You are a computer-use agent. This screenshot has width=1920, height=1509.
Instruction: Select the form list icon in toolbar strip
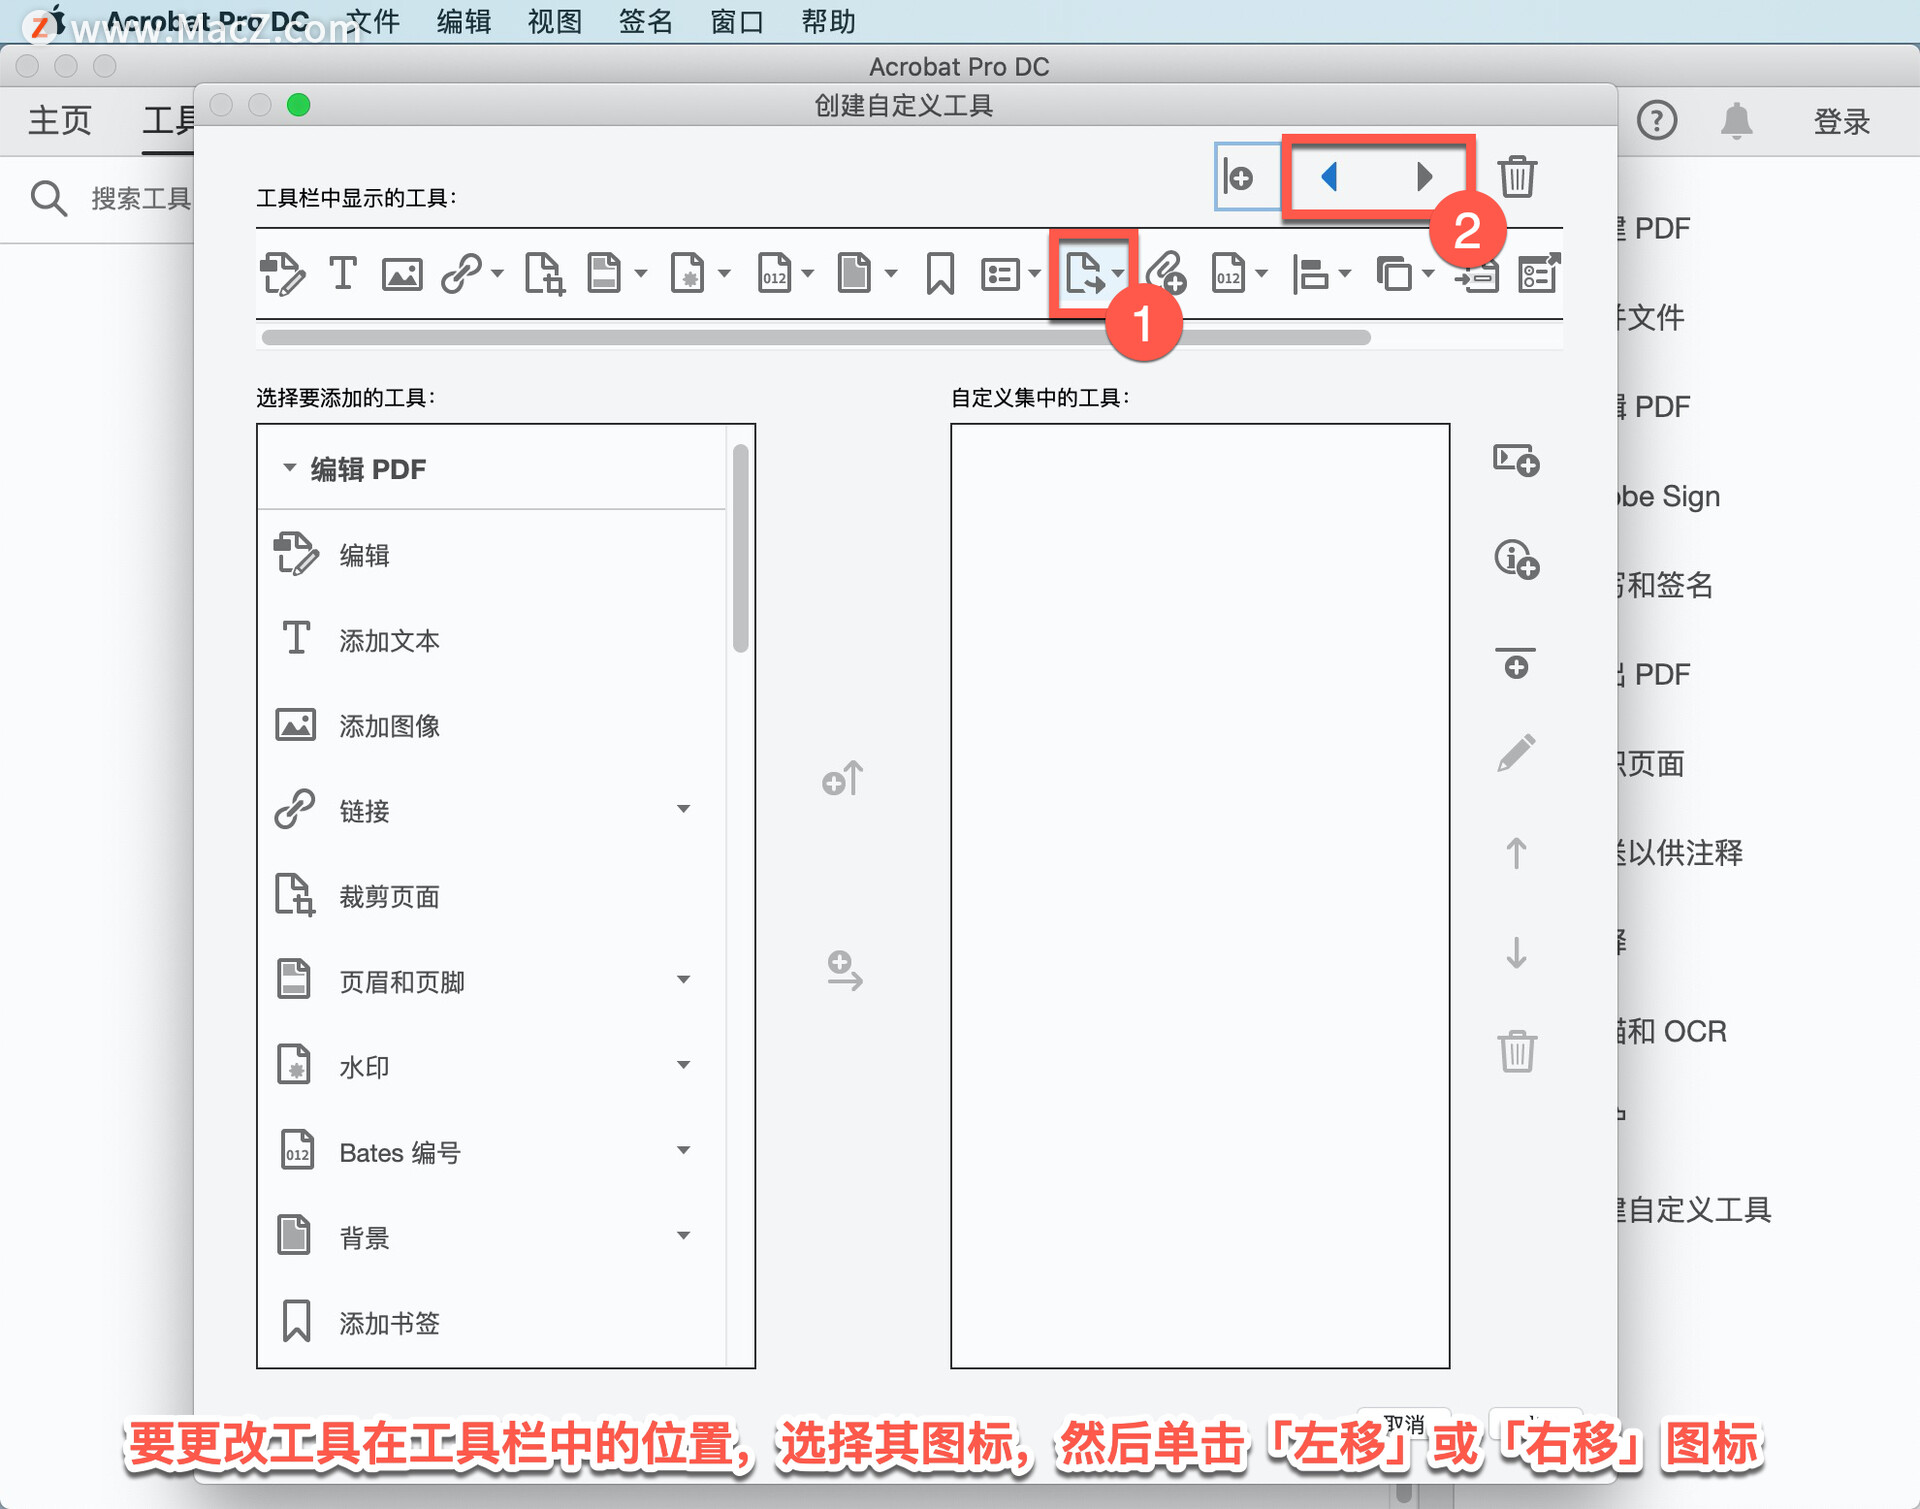[1000, 273]
